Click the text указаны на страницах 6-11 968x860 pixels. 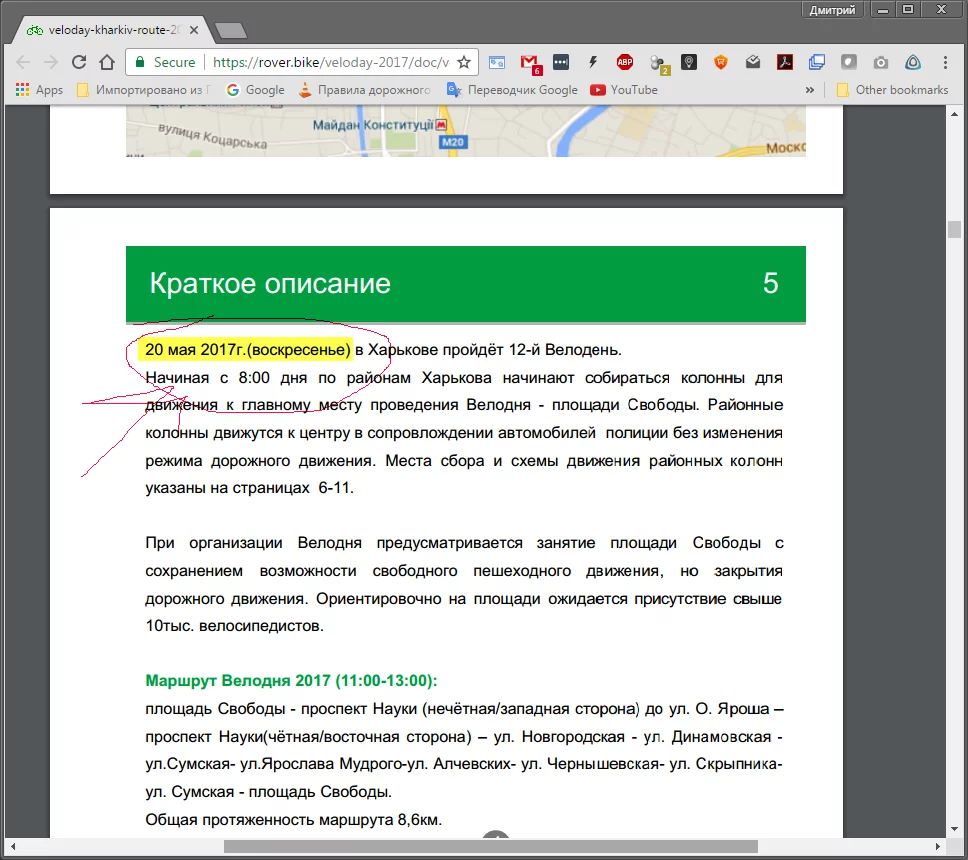coord(249,488)
